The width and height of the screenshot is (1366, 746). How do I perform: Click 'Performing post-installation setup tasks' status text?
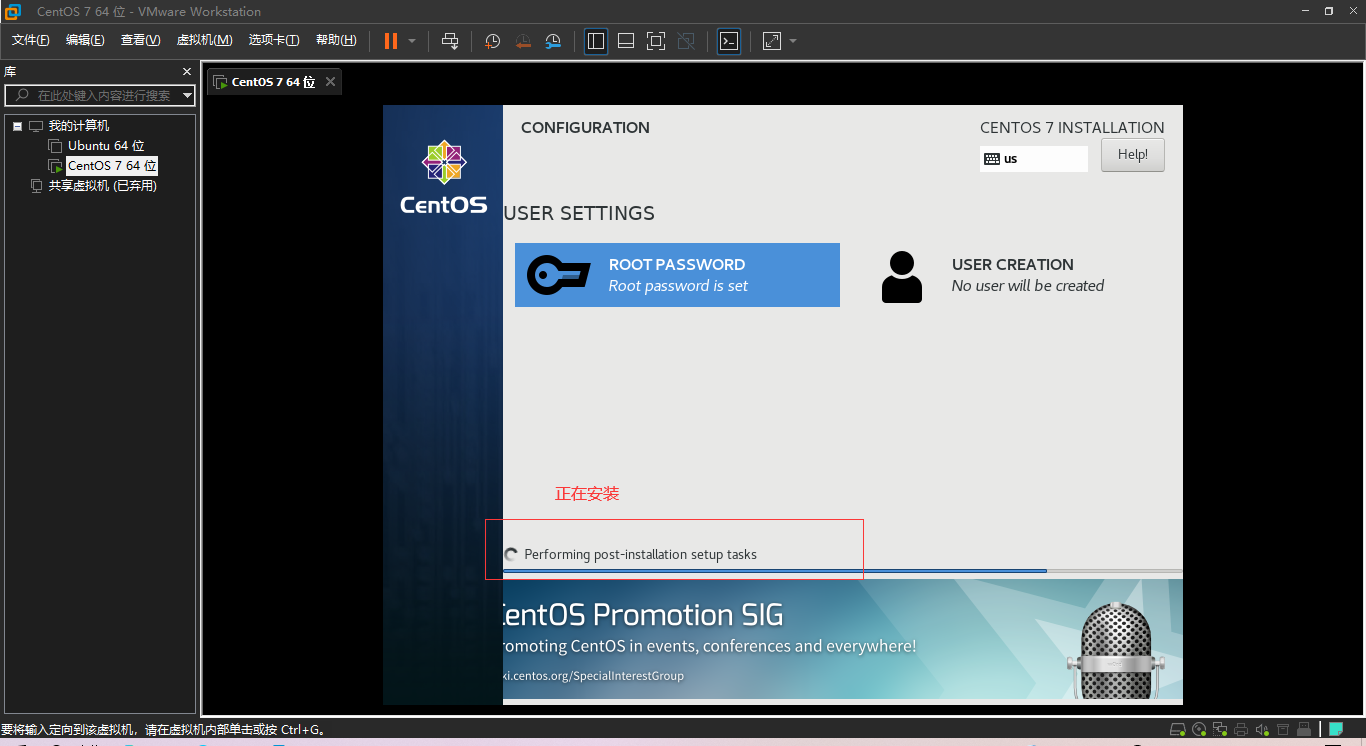pos(640,554)
